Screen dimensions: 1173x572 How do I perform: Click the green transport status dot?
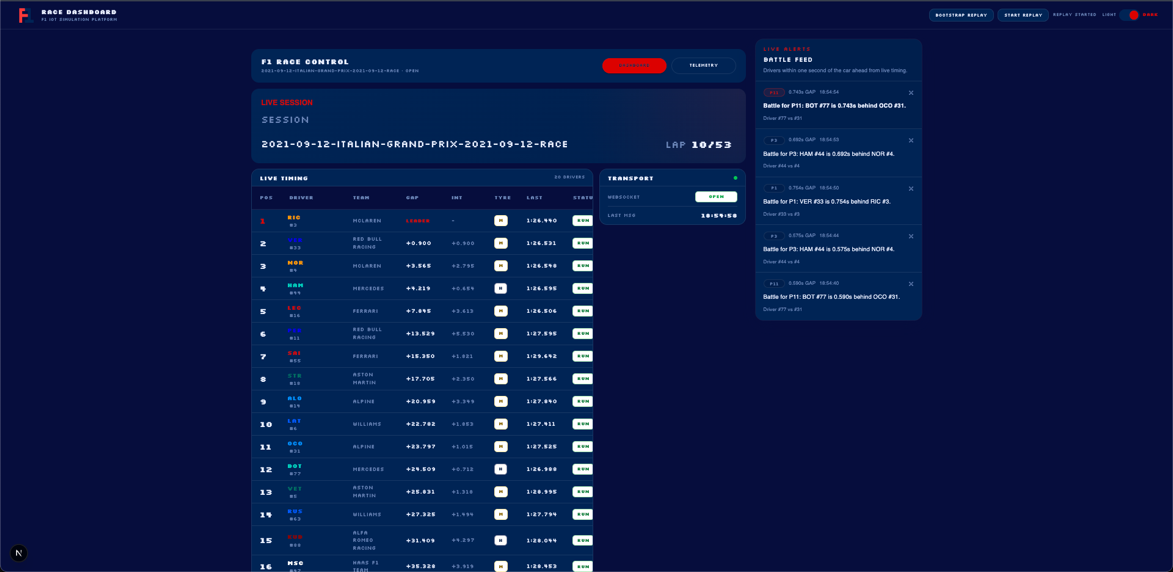(x=735, y=178)
